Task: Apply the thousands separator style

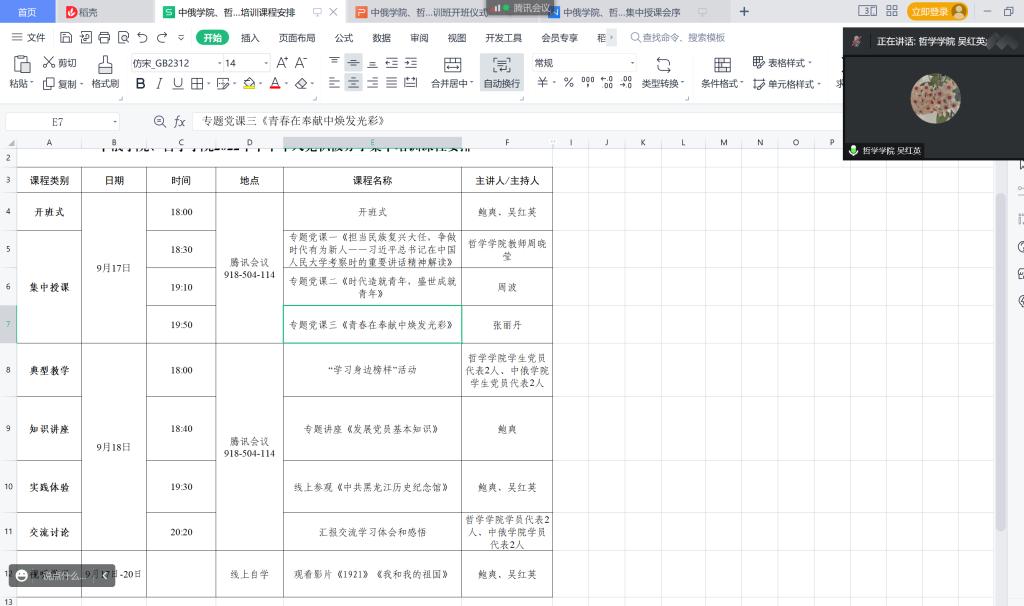Action: pos(588,83)
